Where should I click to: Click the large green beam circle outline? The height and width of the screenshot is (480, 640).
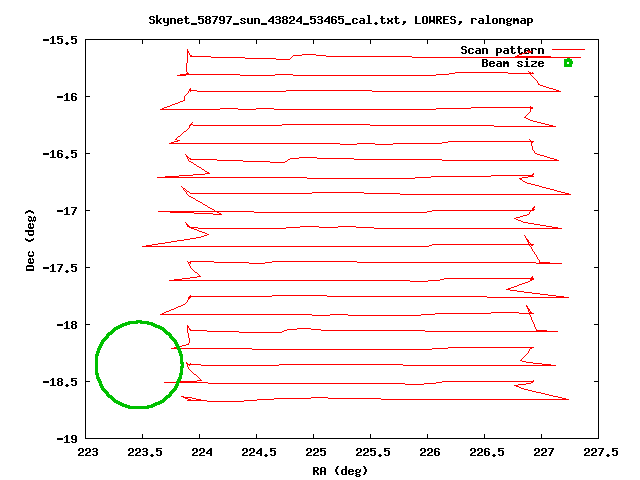(181, 364)
